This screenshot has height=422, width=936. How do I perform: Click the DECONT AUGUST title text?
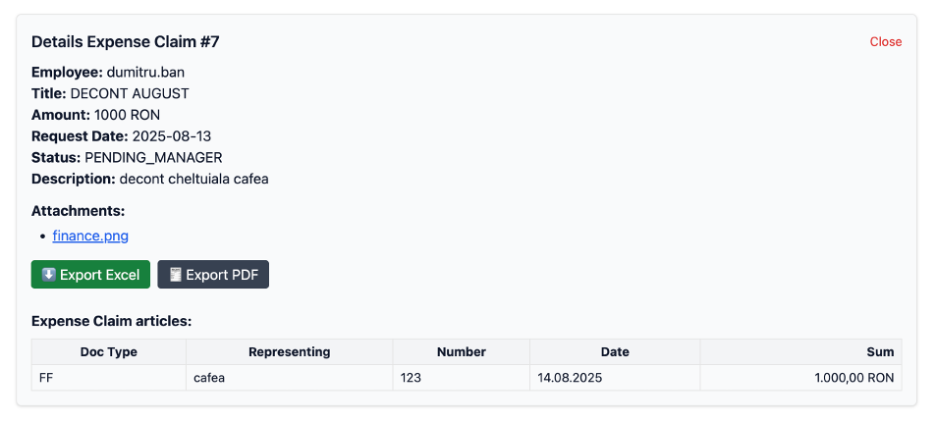[x=129, y=94]
